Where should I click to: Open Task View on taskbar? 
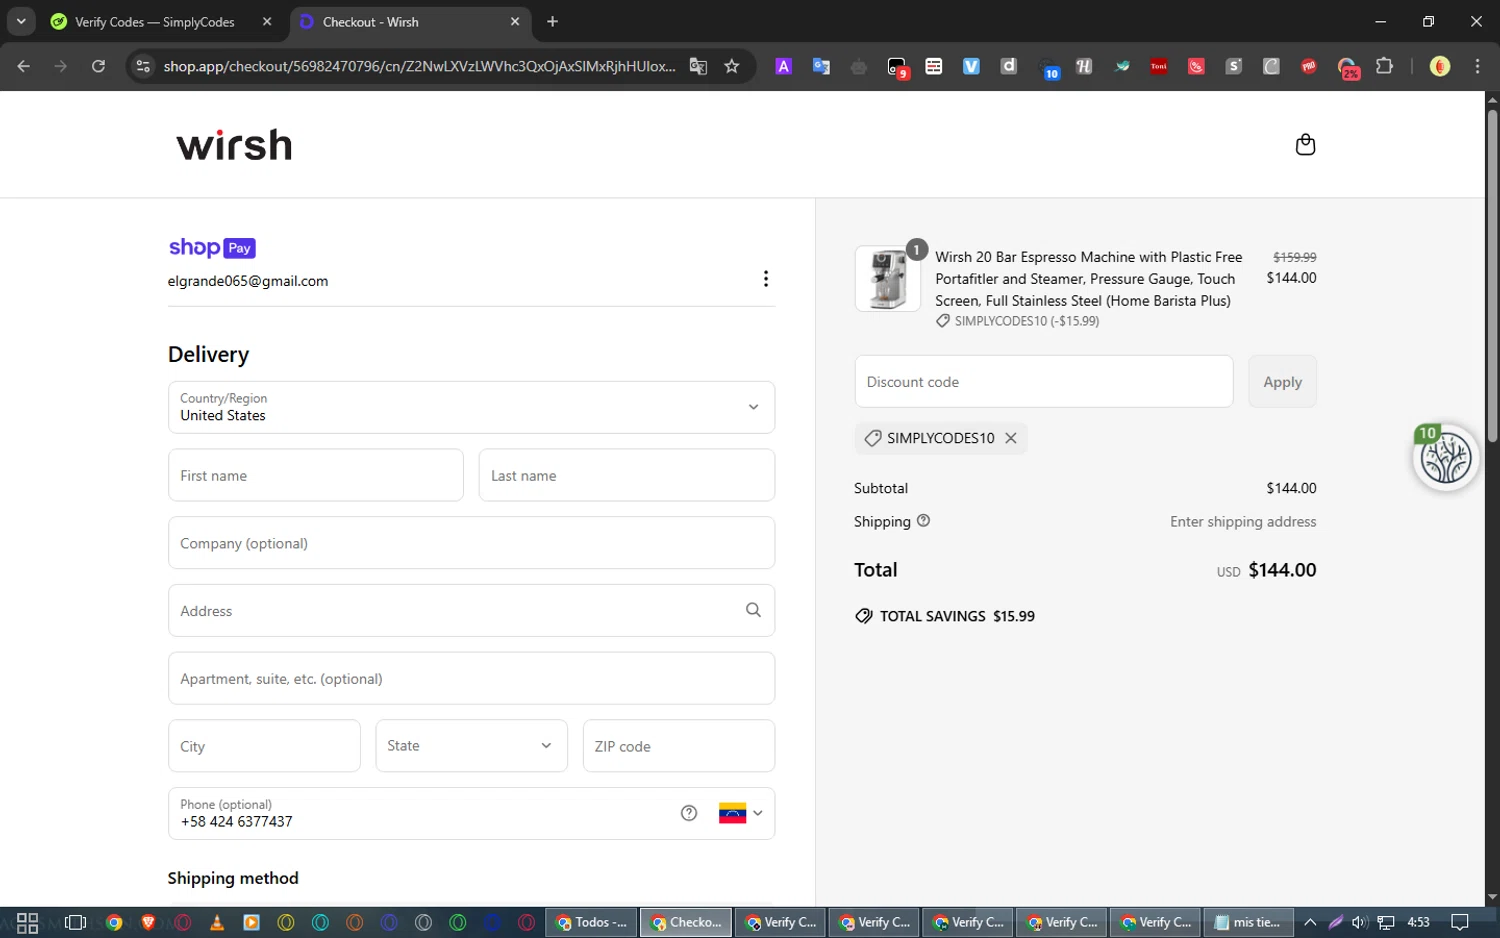tap(75, 922)
